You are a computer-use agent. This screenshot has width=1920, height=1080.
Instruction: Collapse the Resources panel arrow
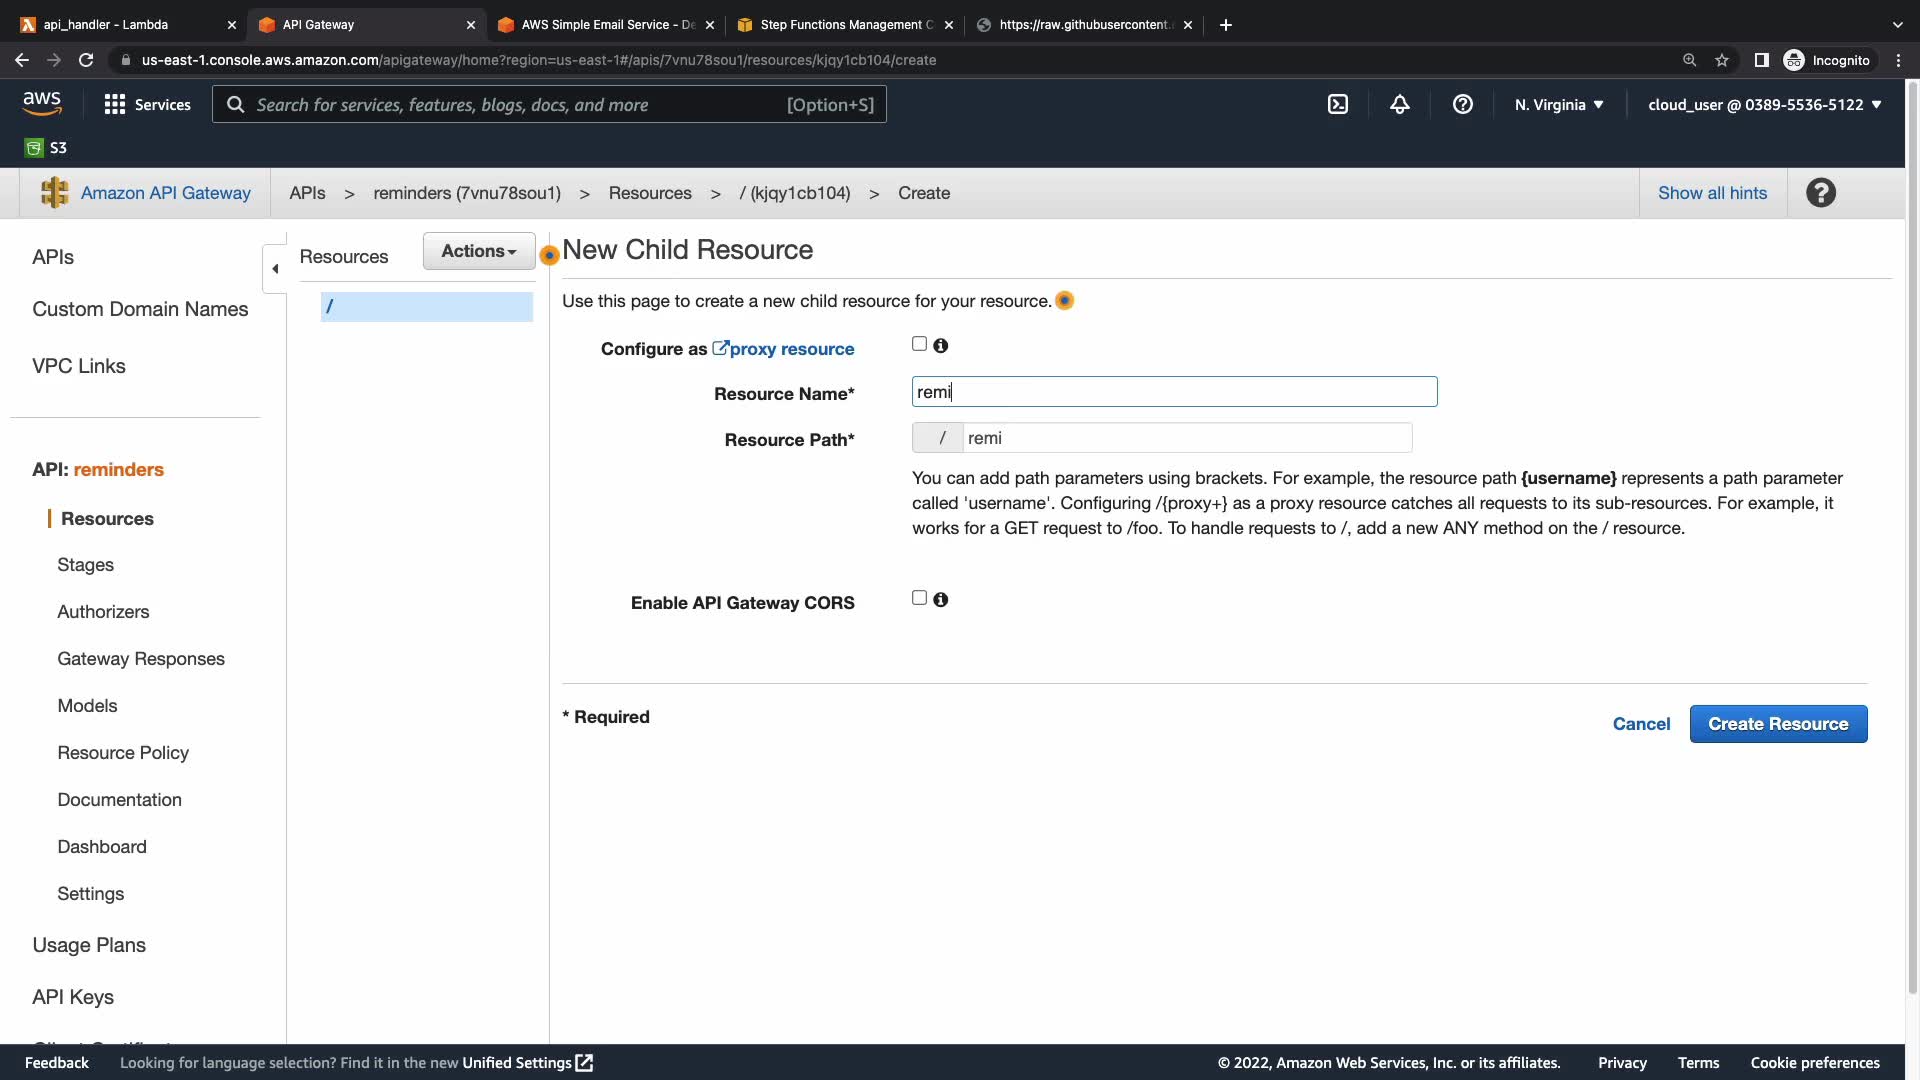[x=275, y=268]
